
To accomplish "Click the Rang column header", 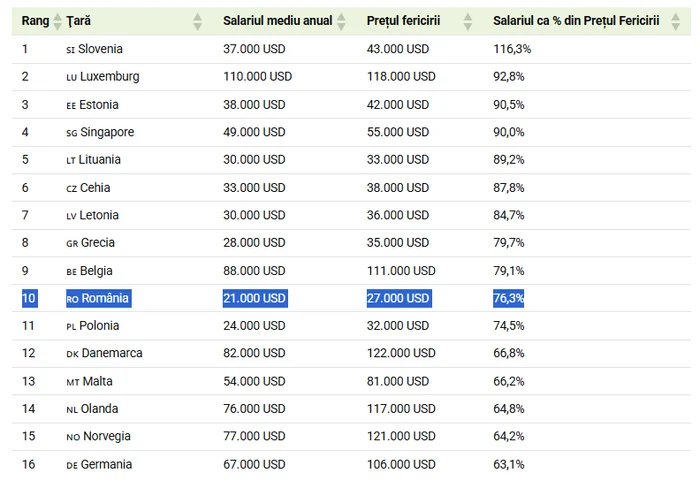I will [35, 21].
